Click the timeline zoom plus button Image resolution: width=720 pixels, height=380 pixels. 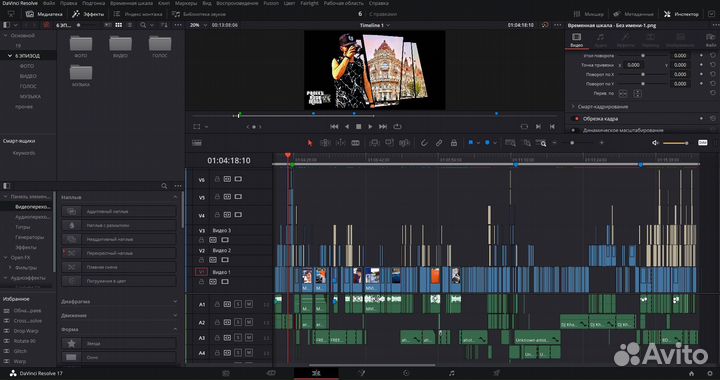coord(602,143)
